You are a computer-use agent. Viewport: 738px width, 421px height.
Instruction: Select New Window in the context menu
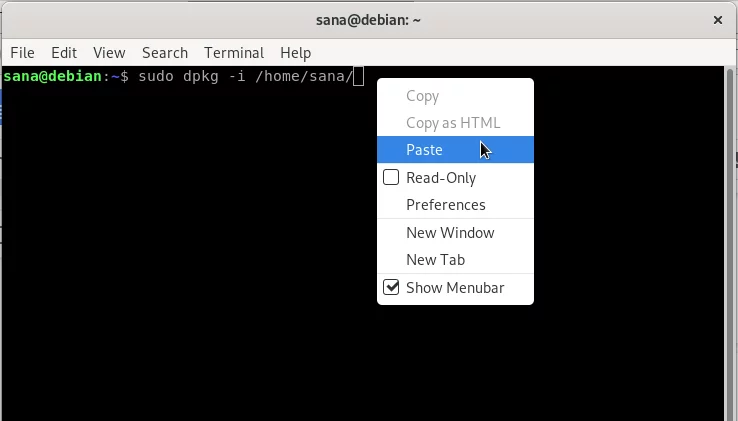(x=455, y=233)
